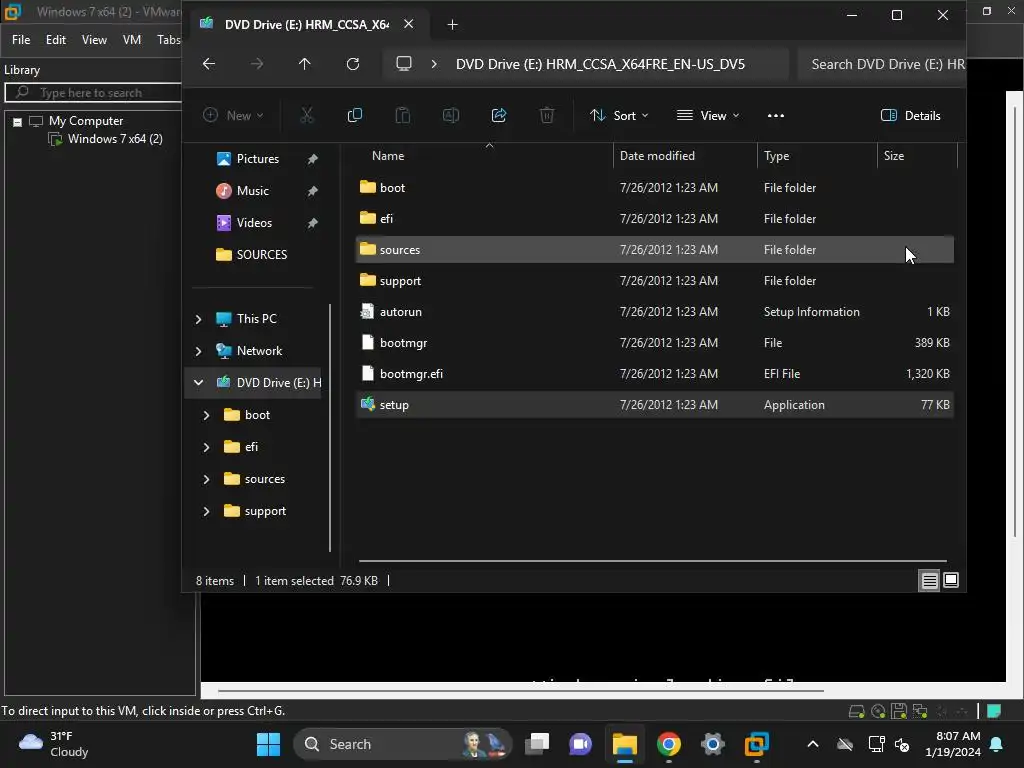Open the See more ellipsis menu
Screen dimensions: 1024x768
(x=776, y=116)
